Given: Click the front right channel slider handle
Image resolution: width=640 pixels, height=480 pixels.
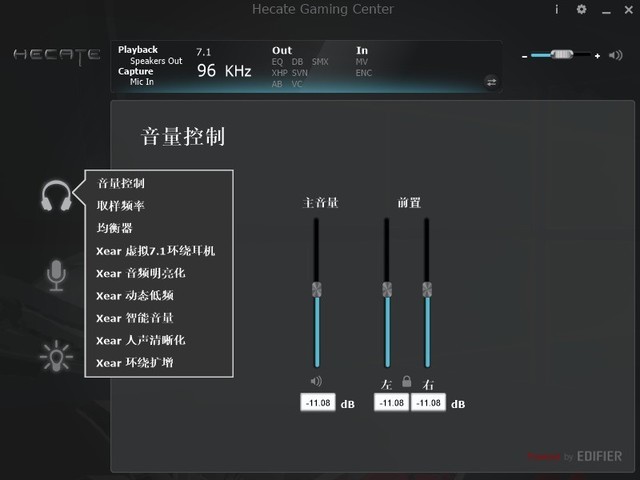Looking at the screenshot, I should point(427,290).
